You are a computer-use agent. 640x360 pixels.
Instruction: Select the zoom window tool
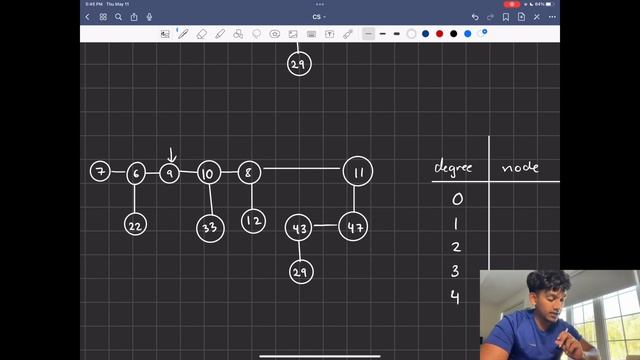coord(165,34)
